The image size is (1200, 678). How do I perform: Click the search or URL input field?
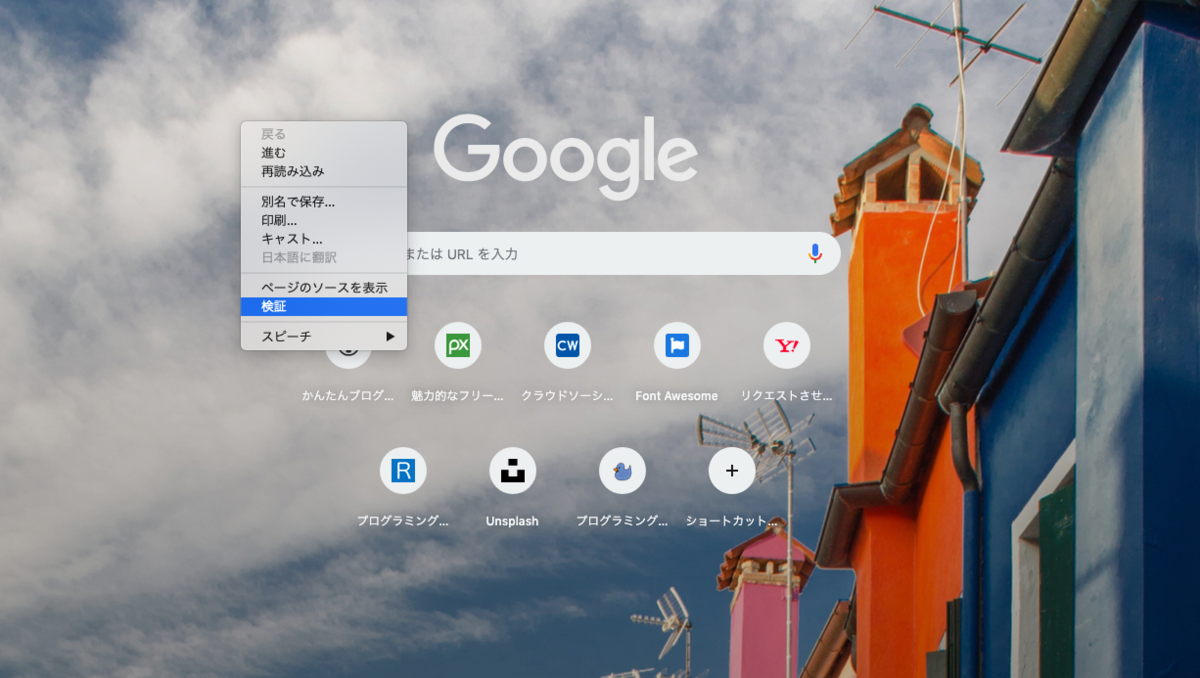point(600,253)
